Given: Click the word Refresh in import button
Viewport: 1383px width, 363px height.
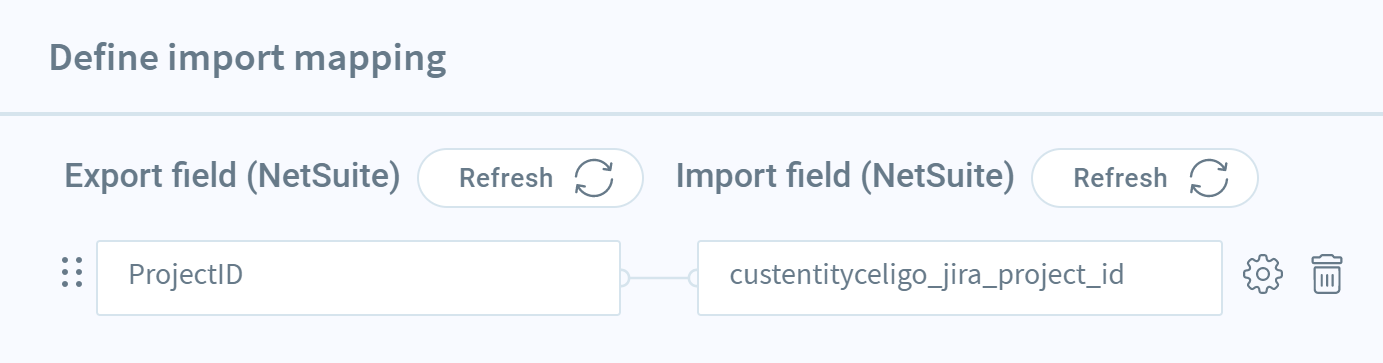Looking at the screenshot, I should click(x=1120, y=178).
